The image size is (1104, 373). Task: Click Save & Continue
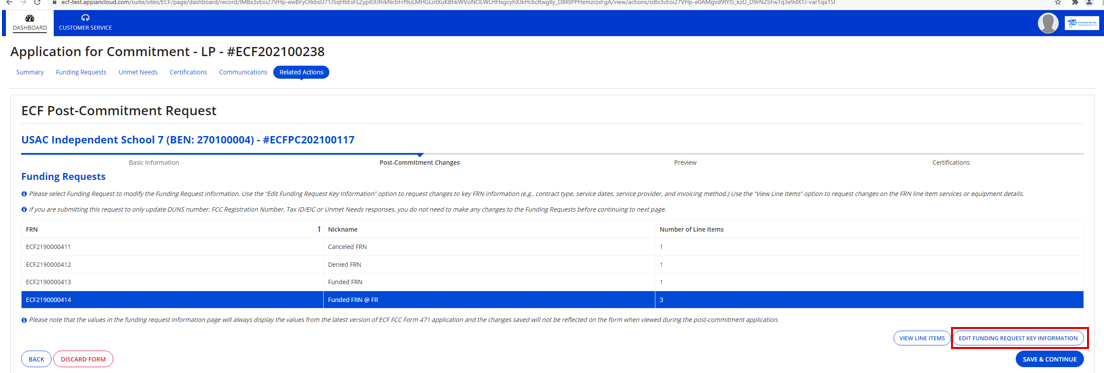click(1050, 359)
